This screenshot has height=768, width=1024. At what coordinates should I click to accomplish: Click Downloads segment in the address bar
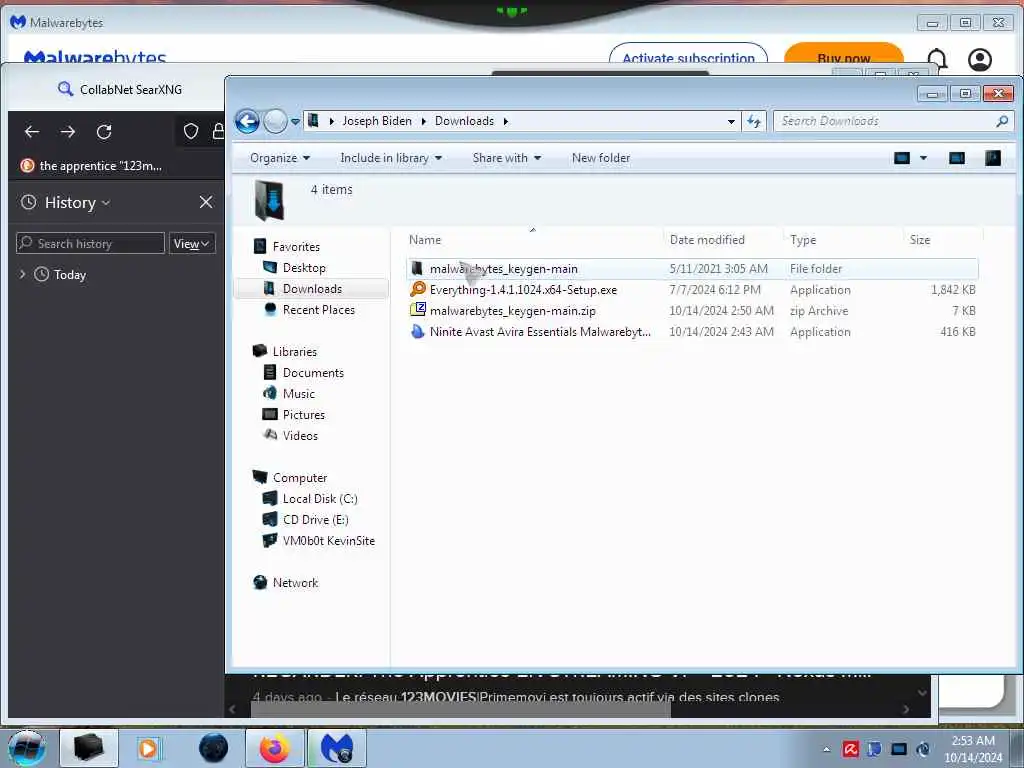[x=464, y=121]
